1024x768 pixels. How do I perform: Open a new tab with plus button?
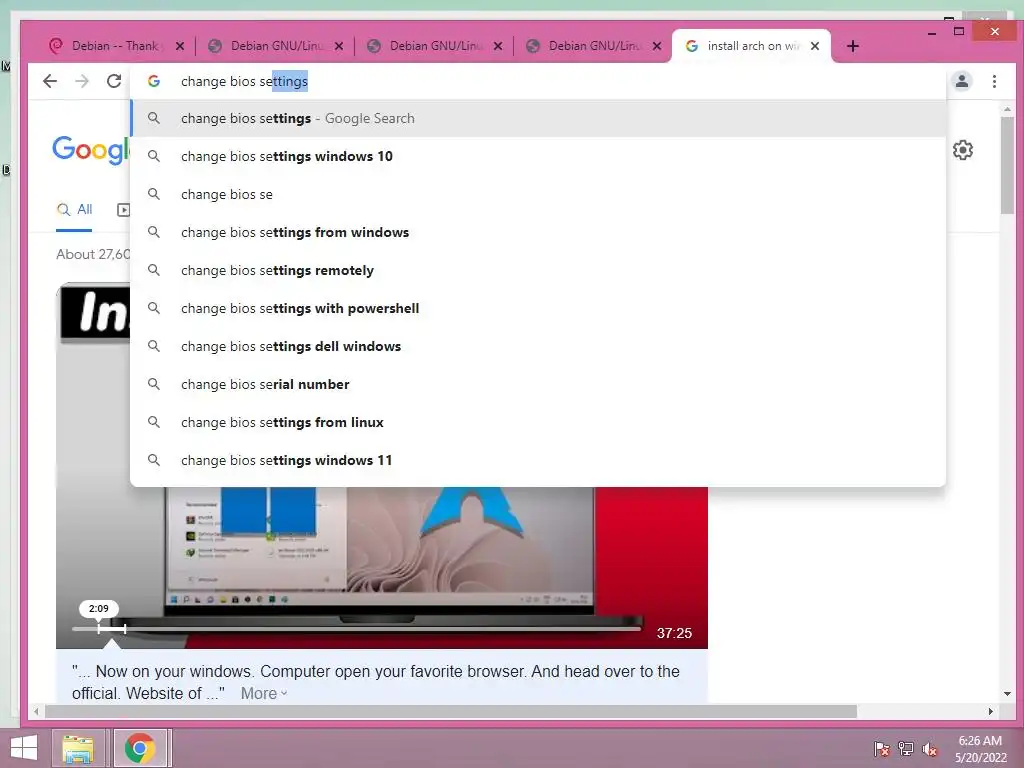(852, 46)
